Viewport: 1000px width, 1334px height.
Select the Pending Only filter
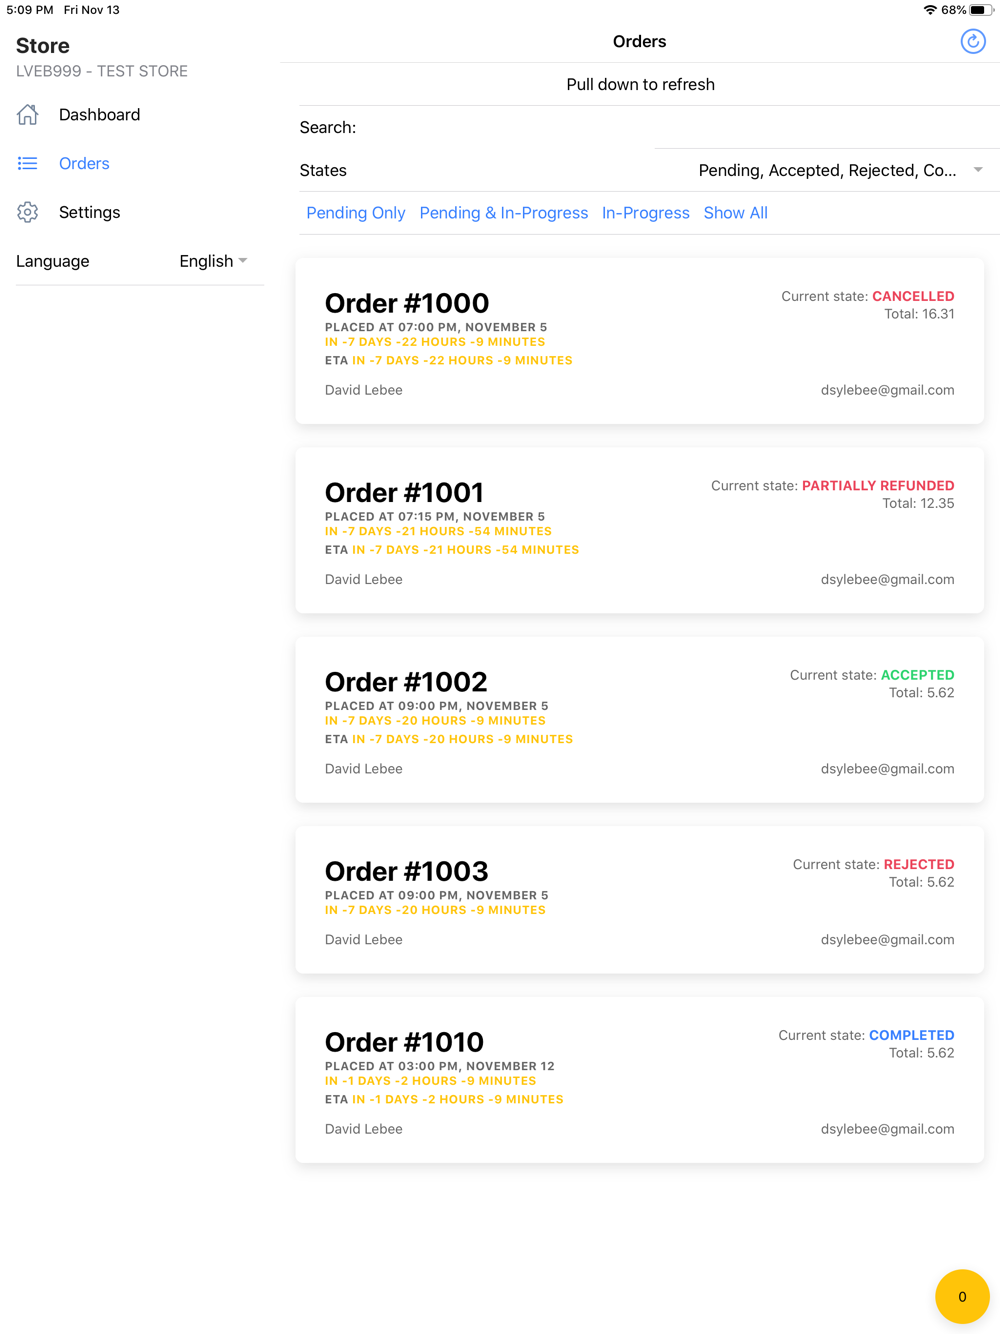tap(355, 213)
